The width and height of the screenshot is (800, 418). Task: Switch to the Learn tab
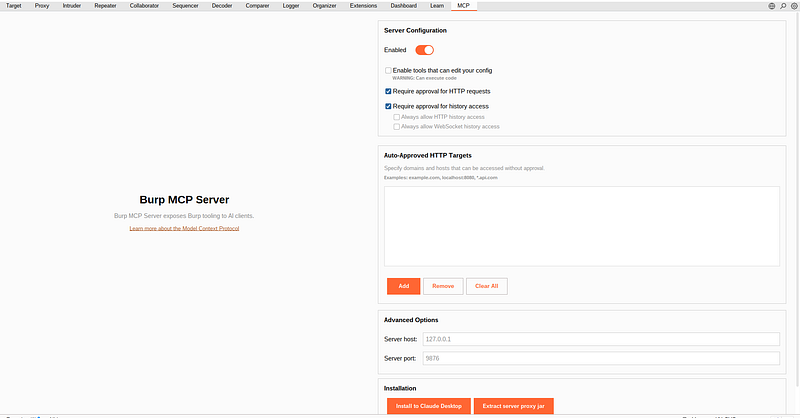[x=437, y=6]
